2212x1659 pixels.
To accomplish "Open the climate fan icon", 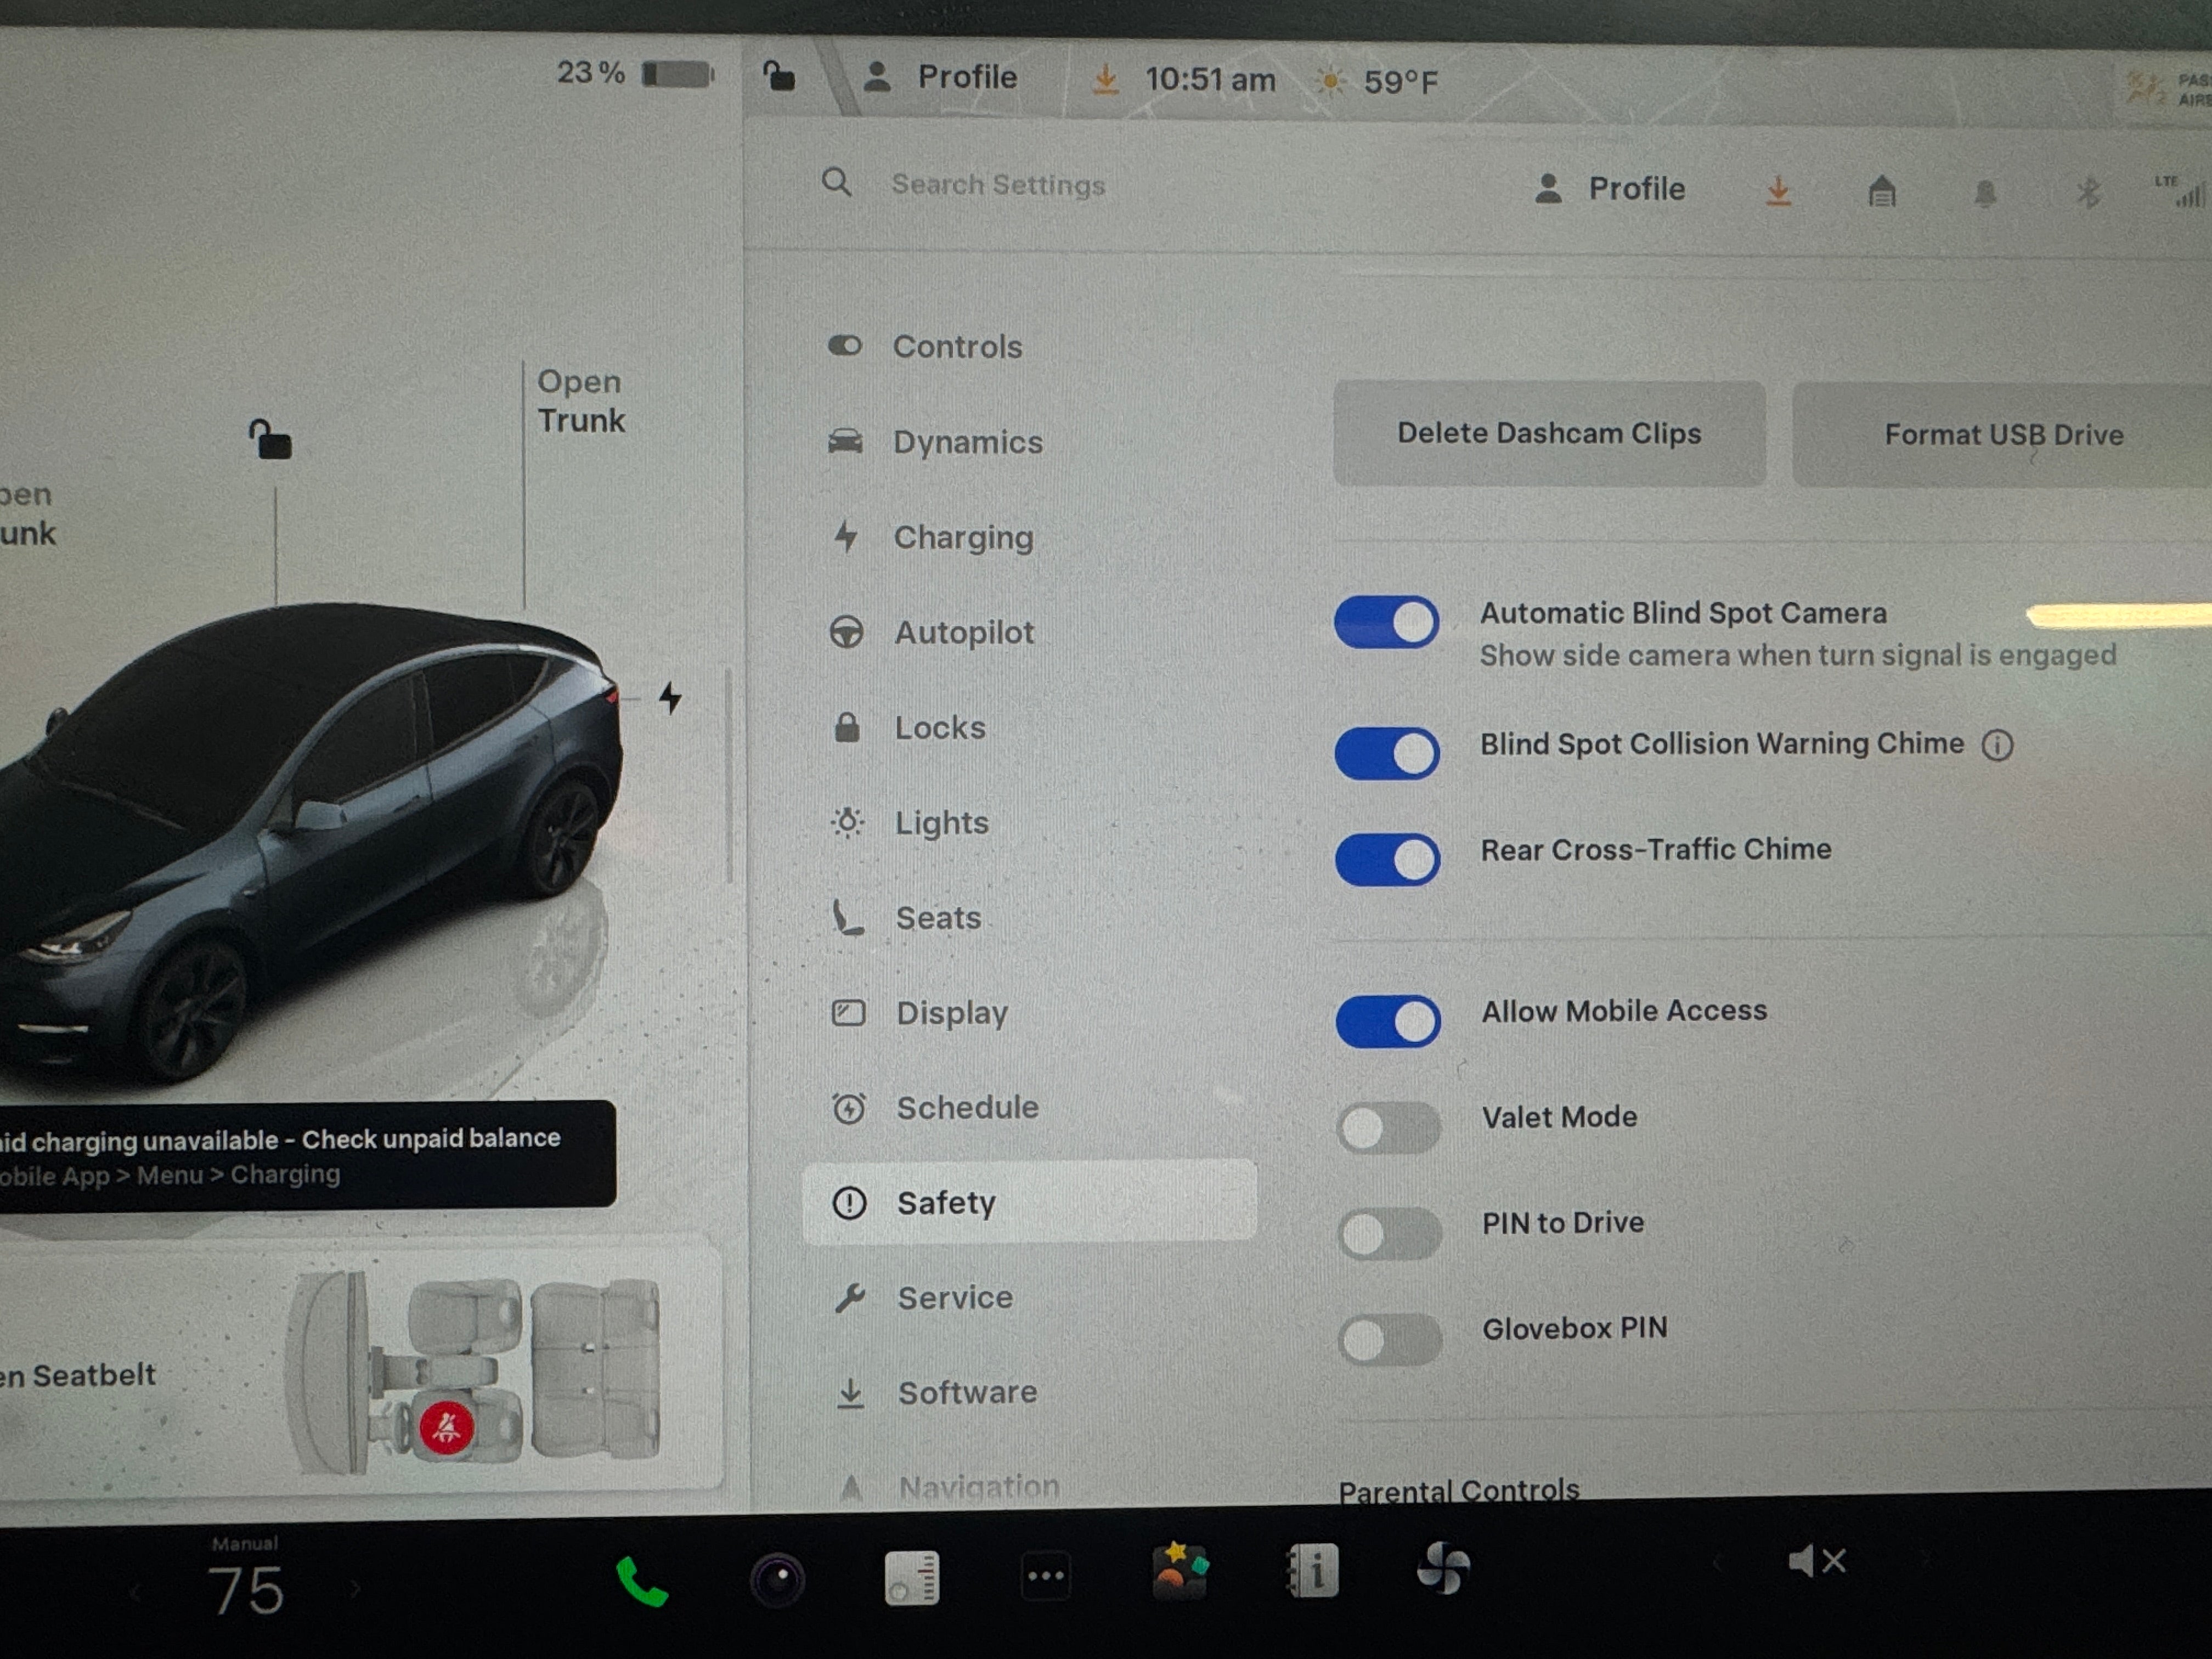I will pyautogui.click(x=1443, y=1568).
